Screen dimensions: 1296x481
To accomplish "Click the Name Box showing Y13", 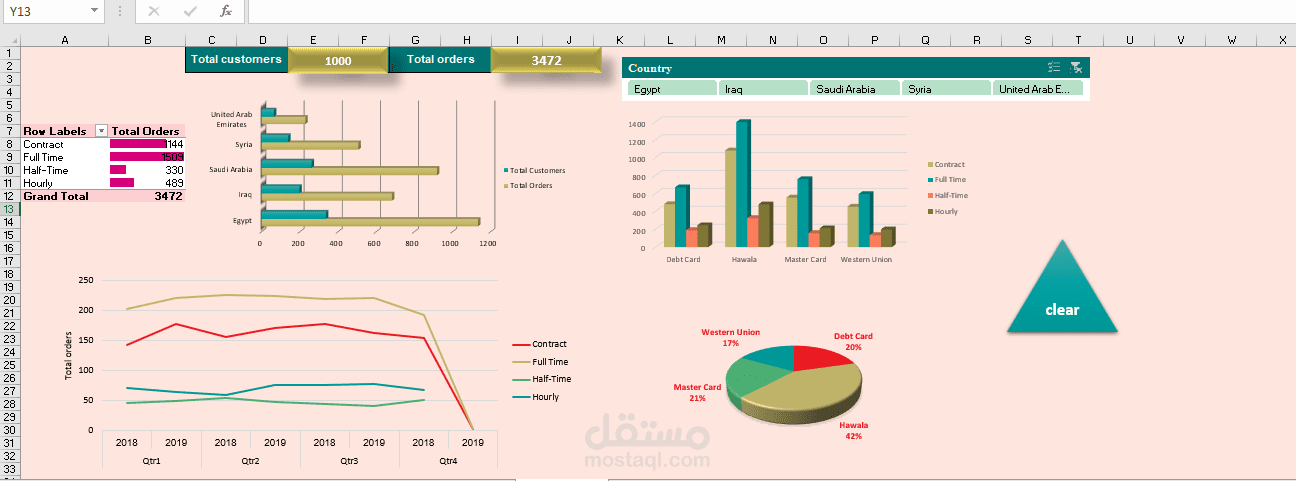I will tap(45, 11).
